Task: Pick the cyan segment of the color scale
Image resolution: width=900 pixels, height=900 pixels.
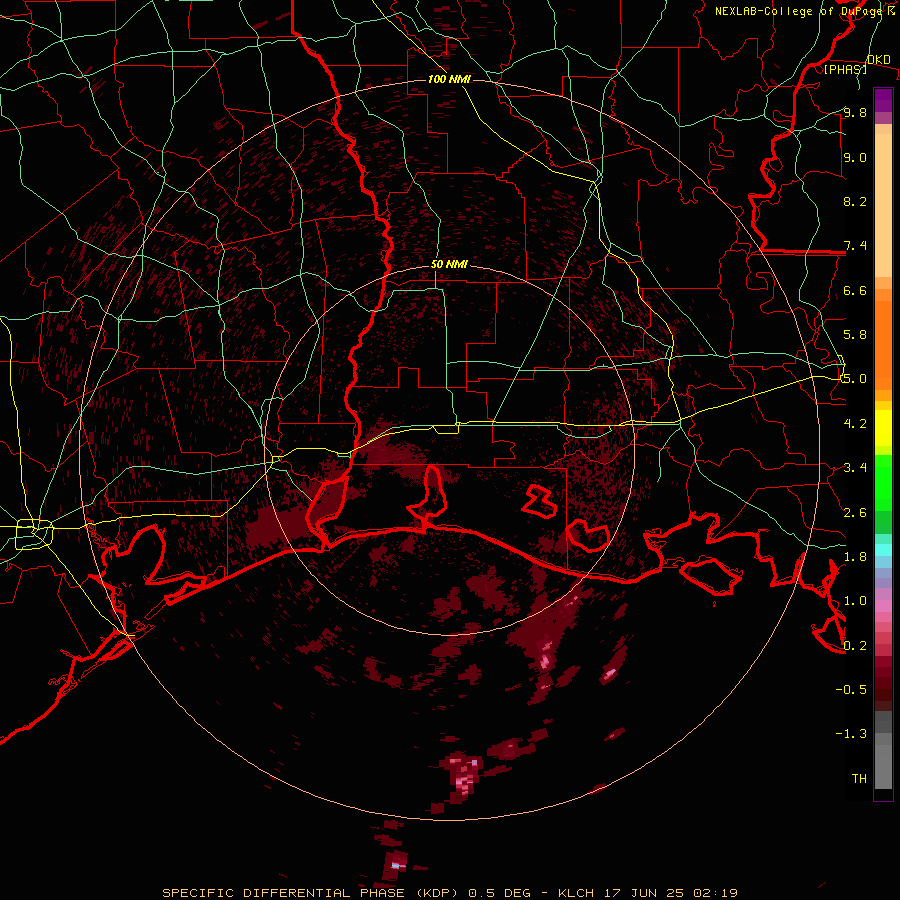Action: click(883, 550)
